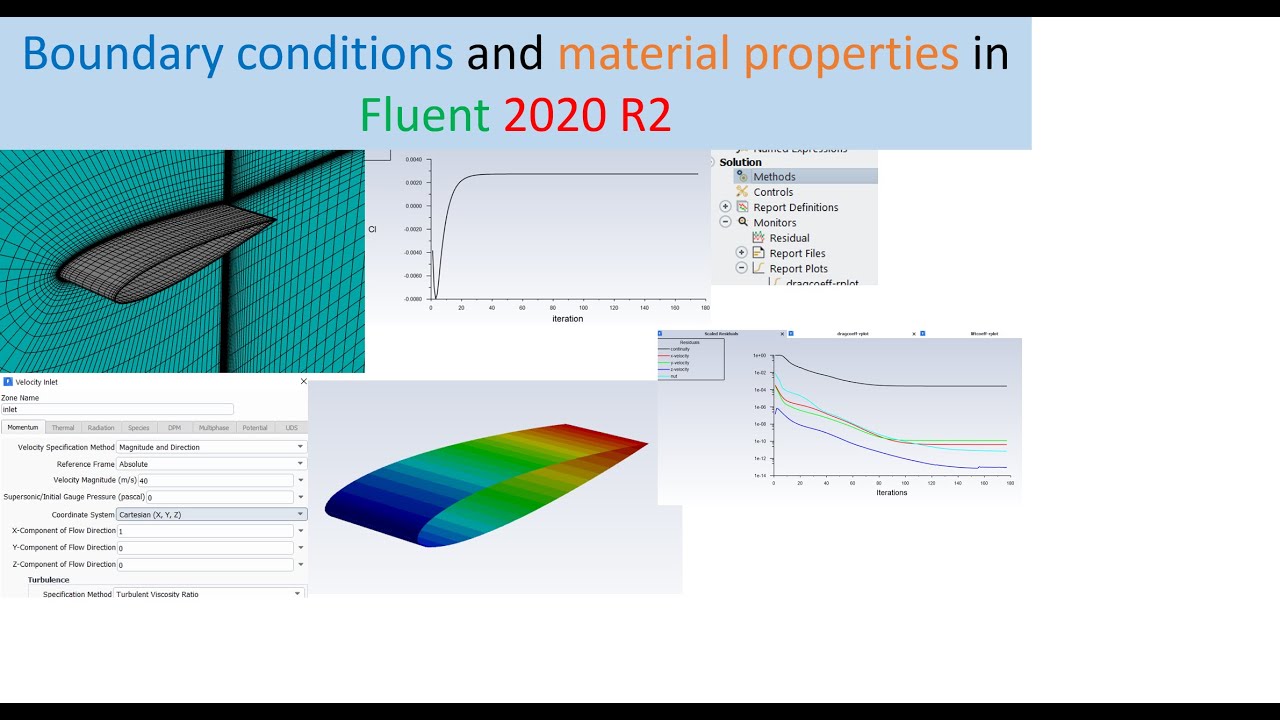Select the Scaled Residuals plot tab
This screenshot has height=720, width=1280.
pyautogui.click(x=722, y=333)
